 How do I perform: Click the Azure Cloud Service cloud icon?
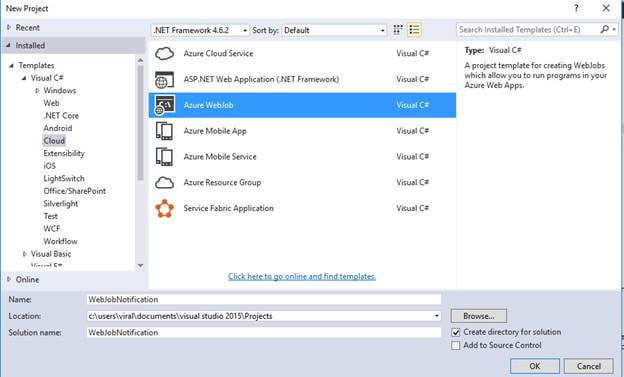(164, 53)
